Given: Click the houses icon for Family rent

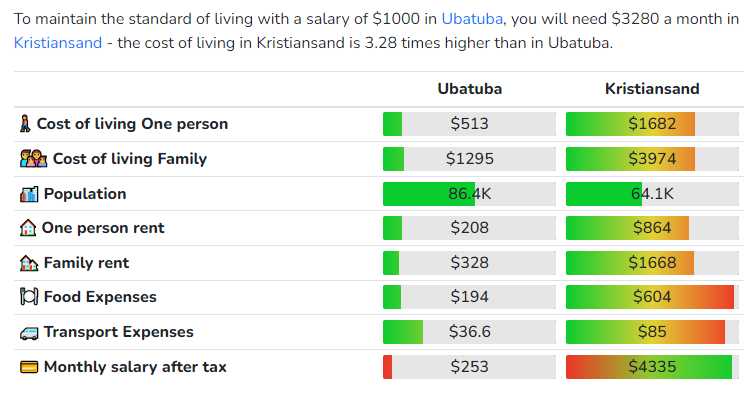Looking at the screenshot, I should point(29,263).
